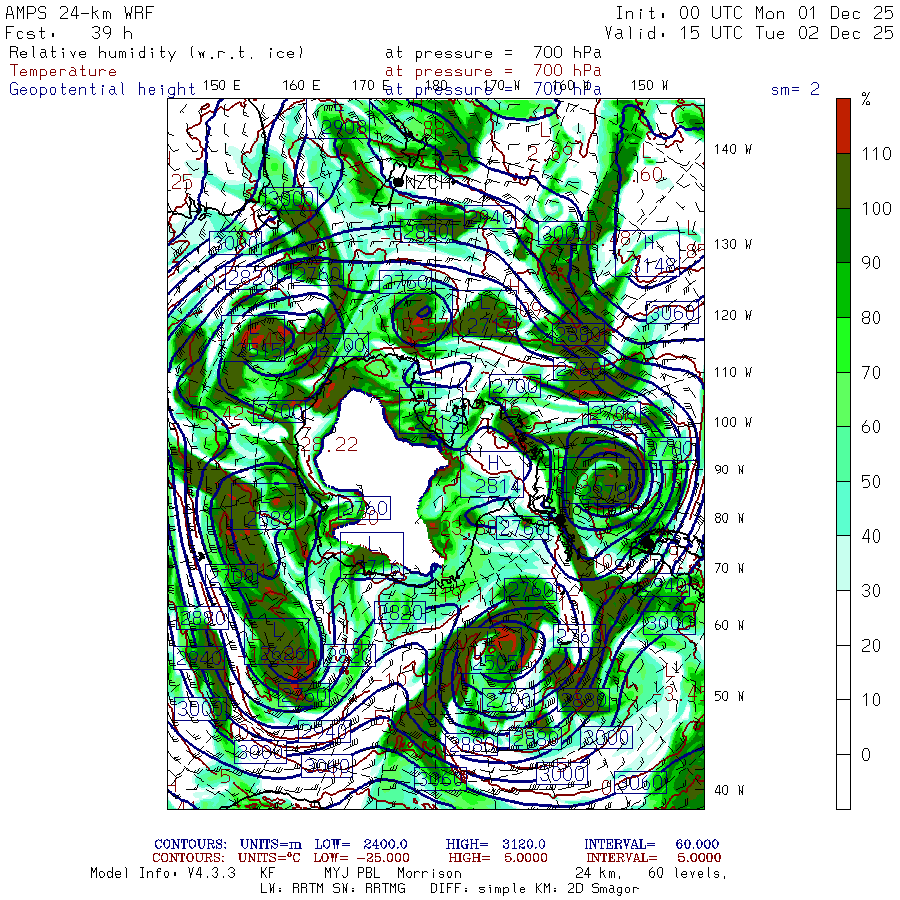The width and height of the screenshot is (900, 900).
Task: Click the '%' unit above the colorbar
Action: coord(866,99)
